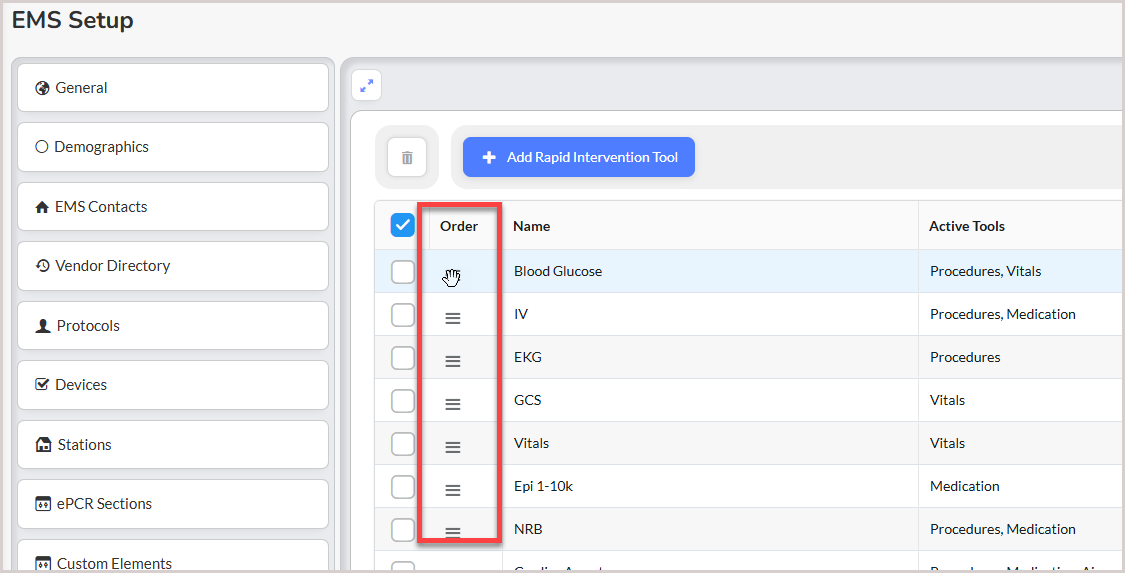Sort by the Name column header

(x=532, y=227)
